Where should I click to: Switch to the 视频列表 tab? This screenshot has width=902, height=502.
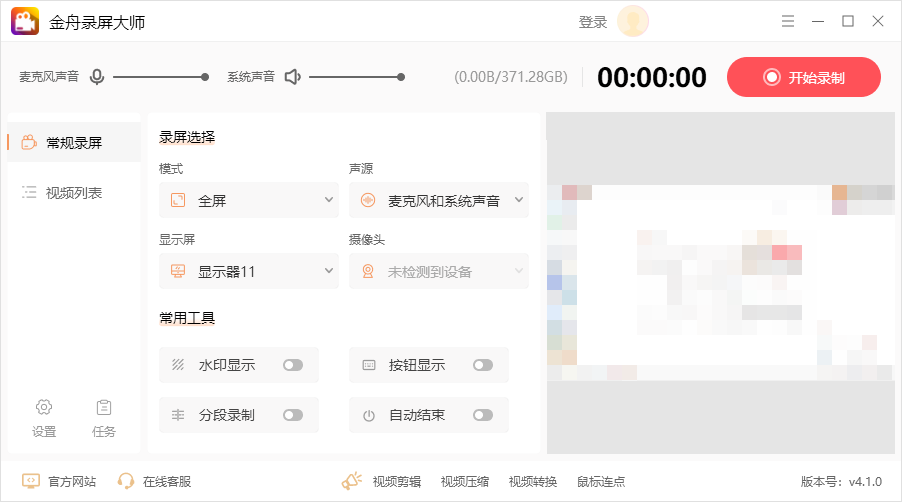point(74,192)
